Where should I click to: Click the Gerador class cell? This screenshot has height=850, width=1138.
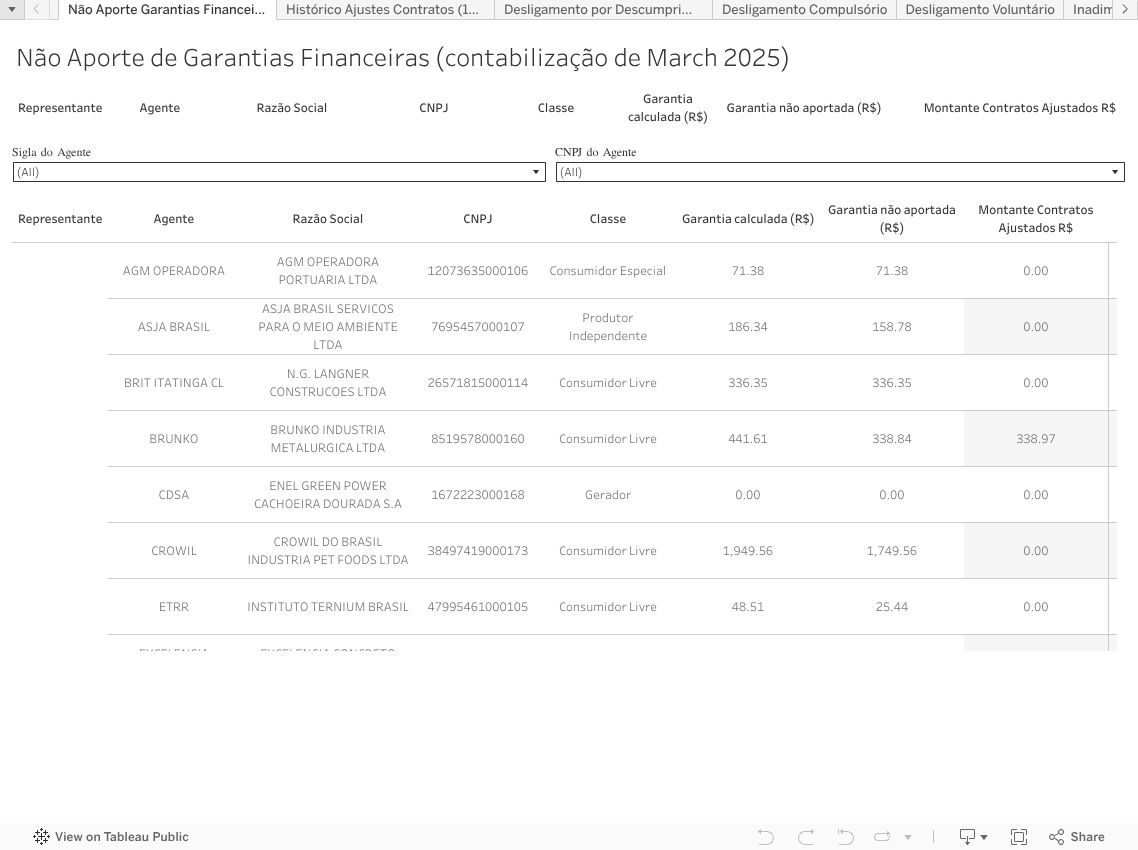coord(607,494)
